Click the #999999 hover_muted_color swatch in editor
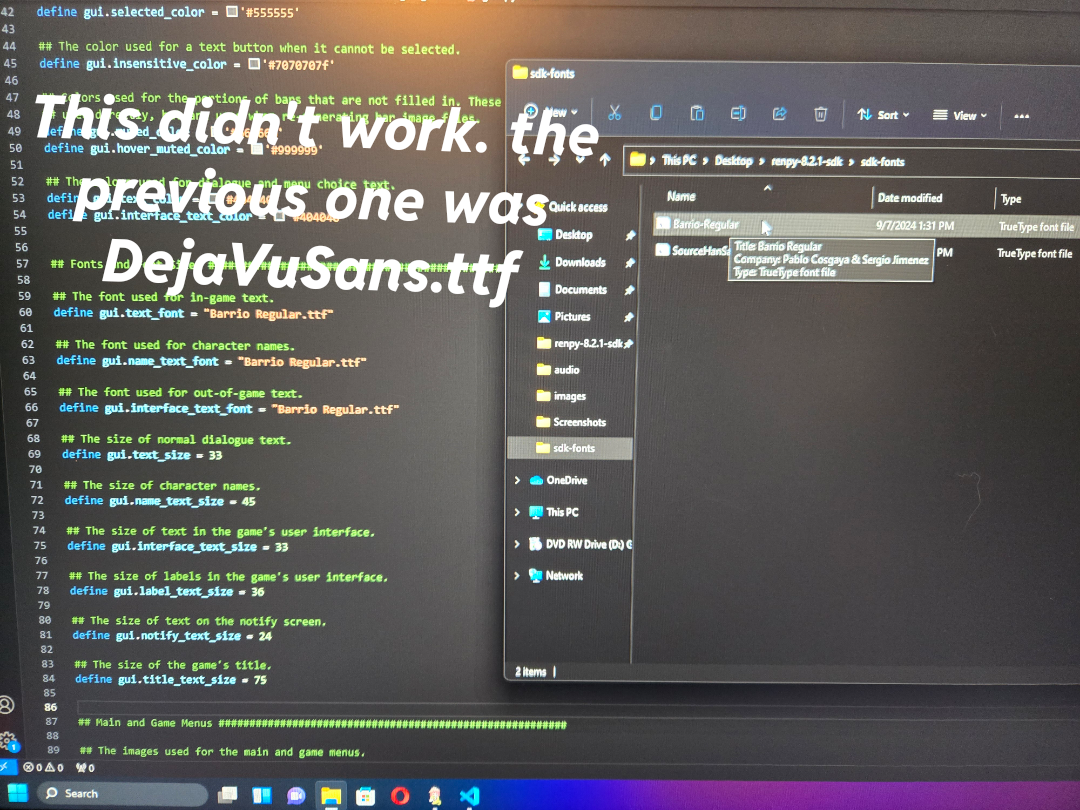The width and height of the screenshot is (1080, 810). pos(258,149)
